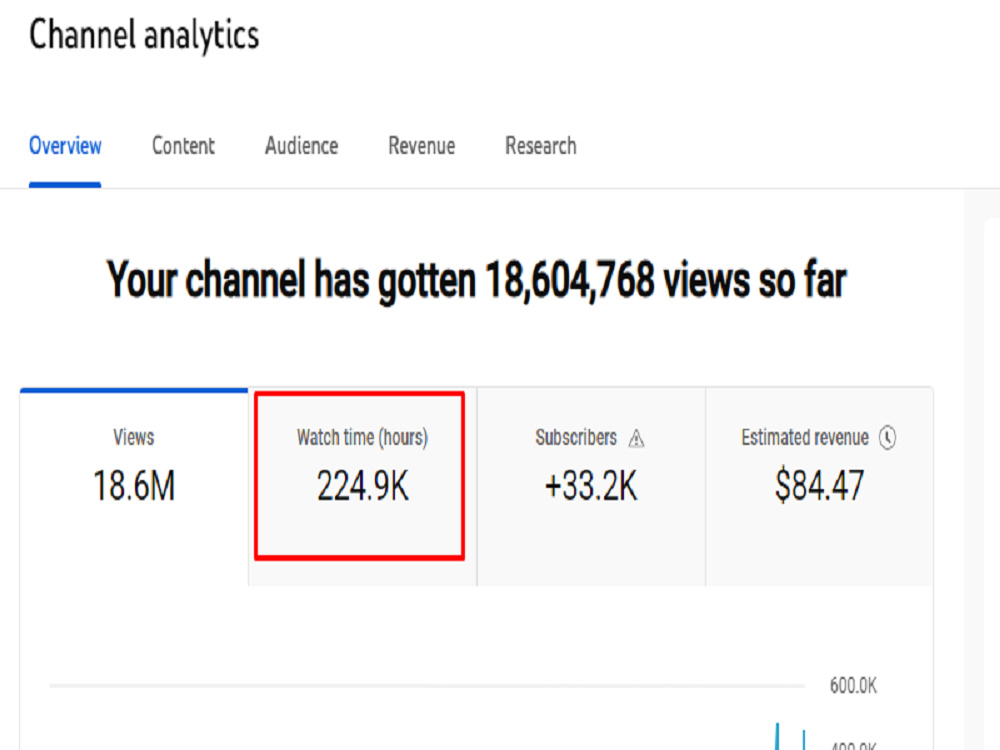Click the 224.9K watch time value

[x=362, y=487]
